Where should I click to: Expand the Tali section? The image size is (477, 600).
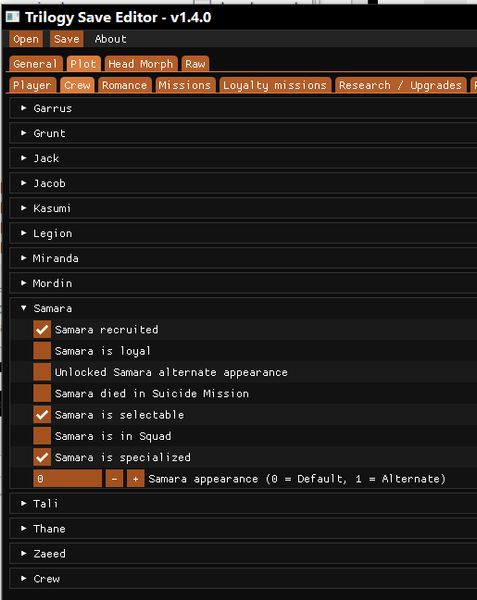(243, 504)
